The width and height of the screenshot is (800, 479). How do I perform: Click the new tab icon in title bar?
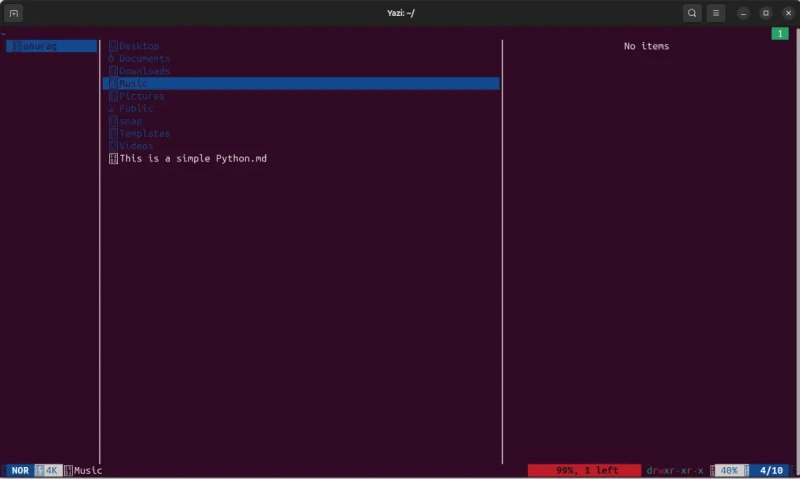pos(14,13)
